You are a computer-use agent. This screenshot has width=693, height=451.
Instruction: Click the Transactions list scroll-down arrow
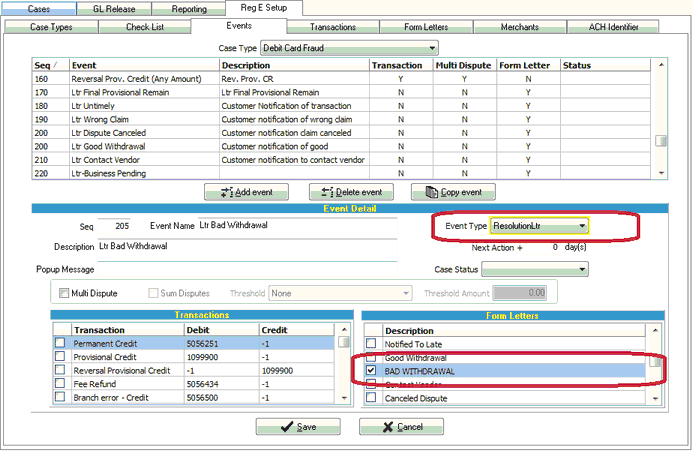pos(344,398)
